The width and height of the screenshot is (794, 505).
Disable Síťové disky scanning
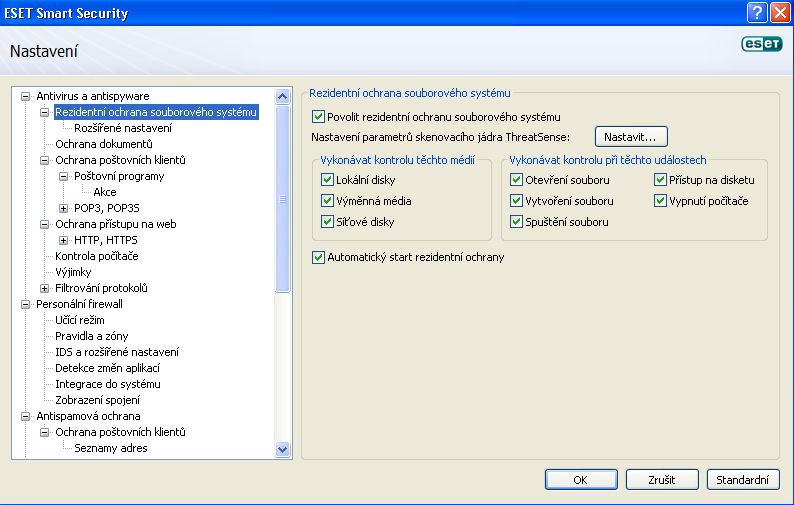[327, 222]
